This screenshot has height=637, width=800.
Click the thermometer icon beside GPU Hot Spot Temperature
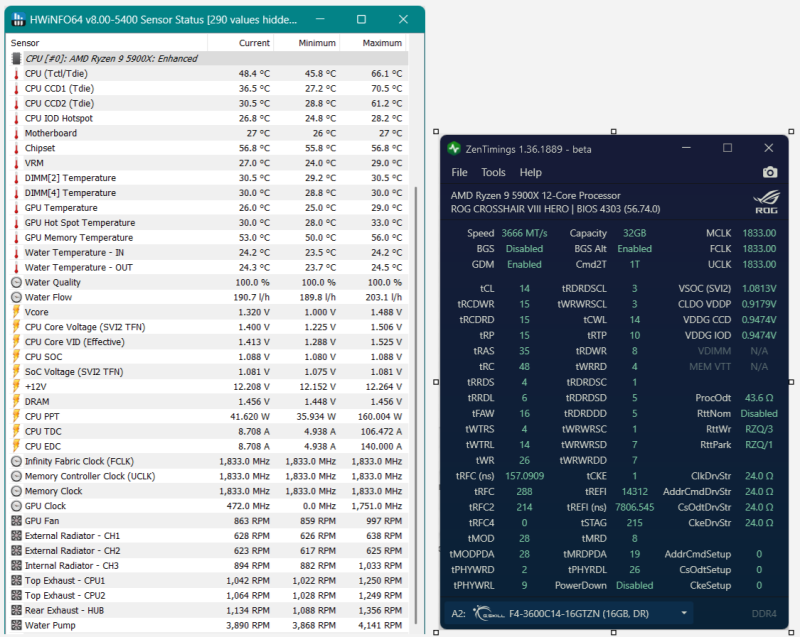click(16, 223)
